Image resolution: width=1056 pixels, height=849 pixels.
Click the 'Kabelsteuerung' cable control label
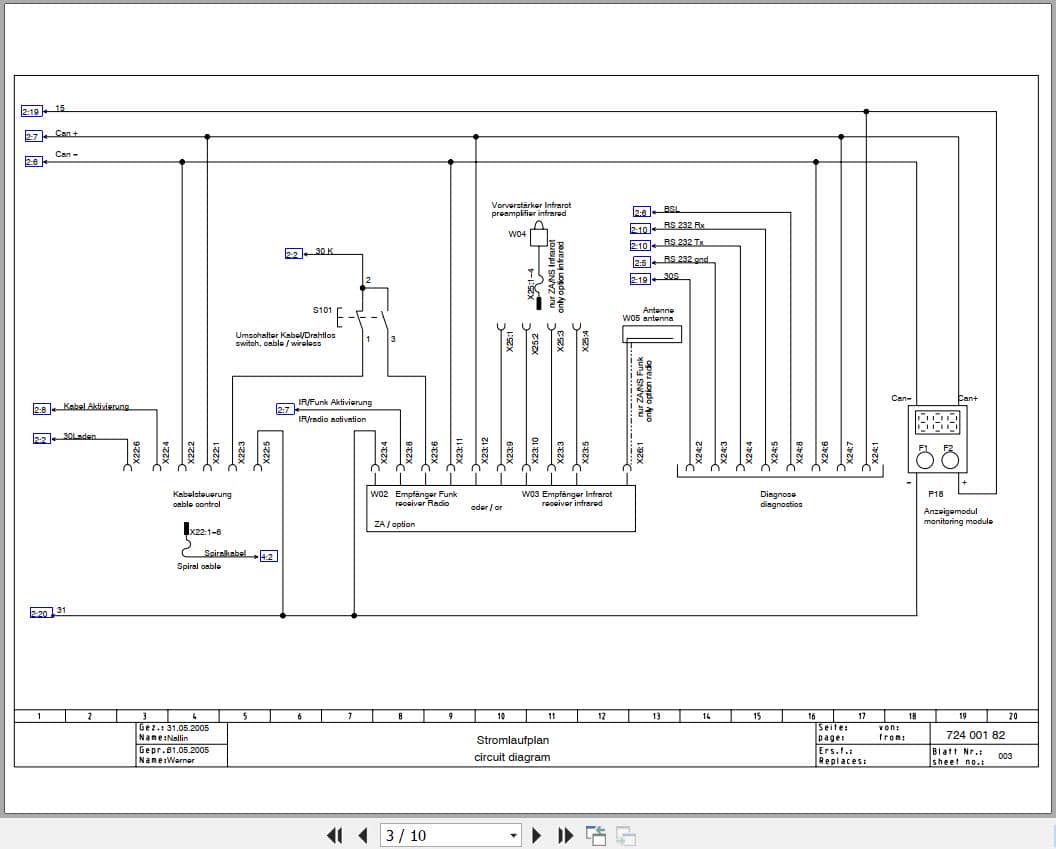click(x=202, y=494)
